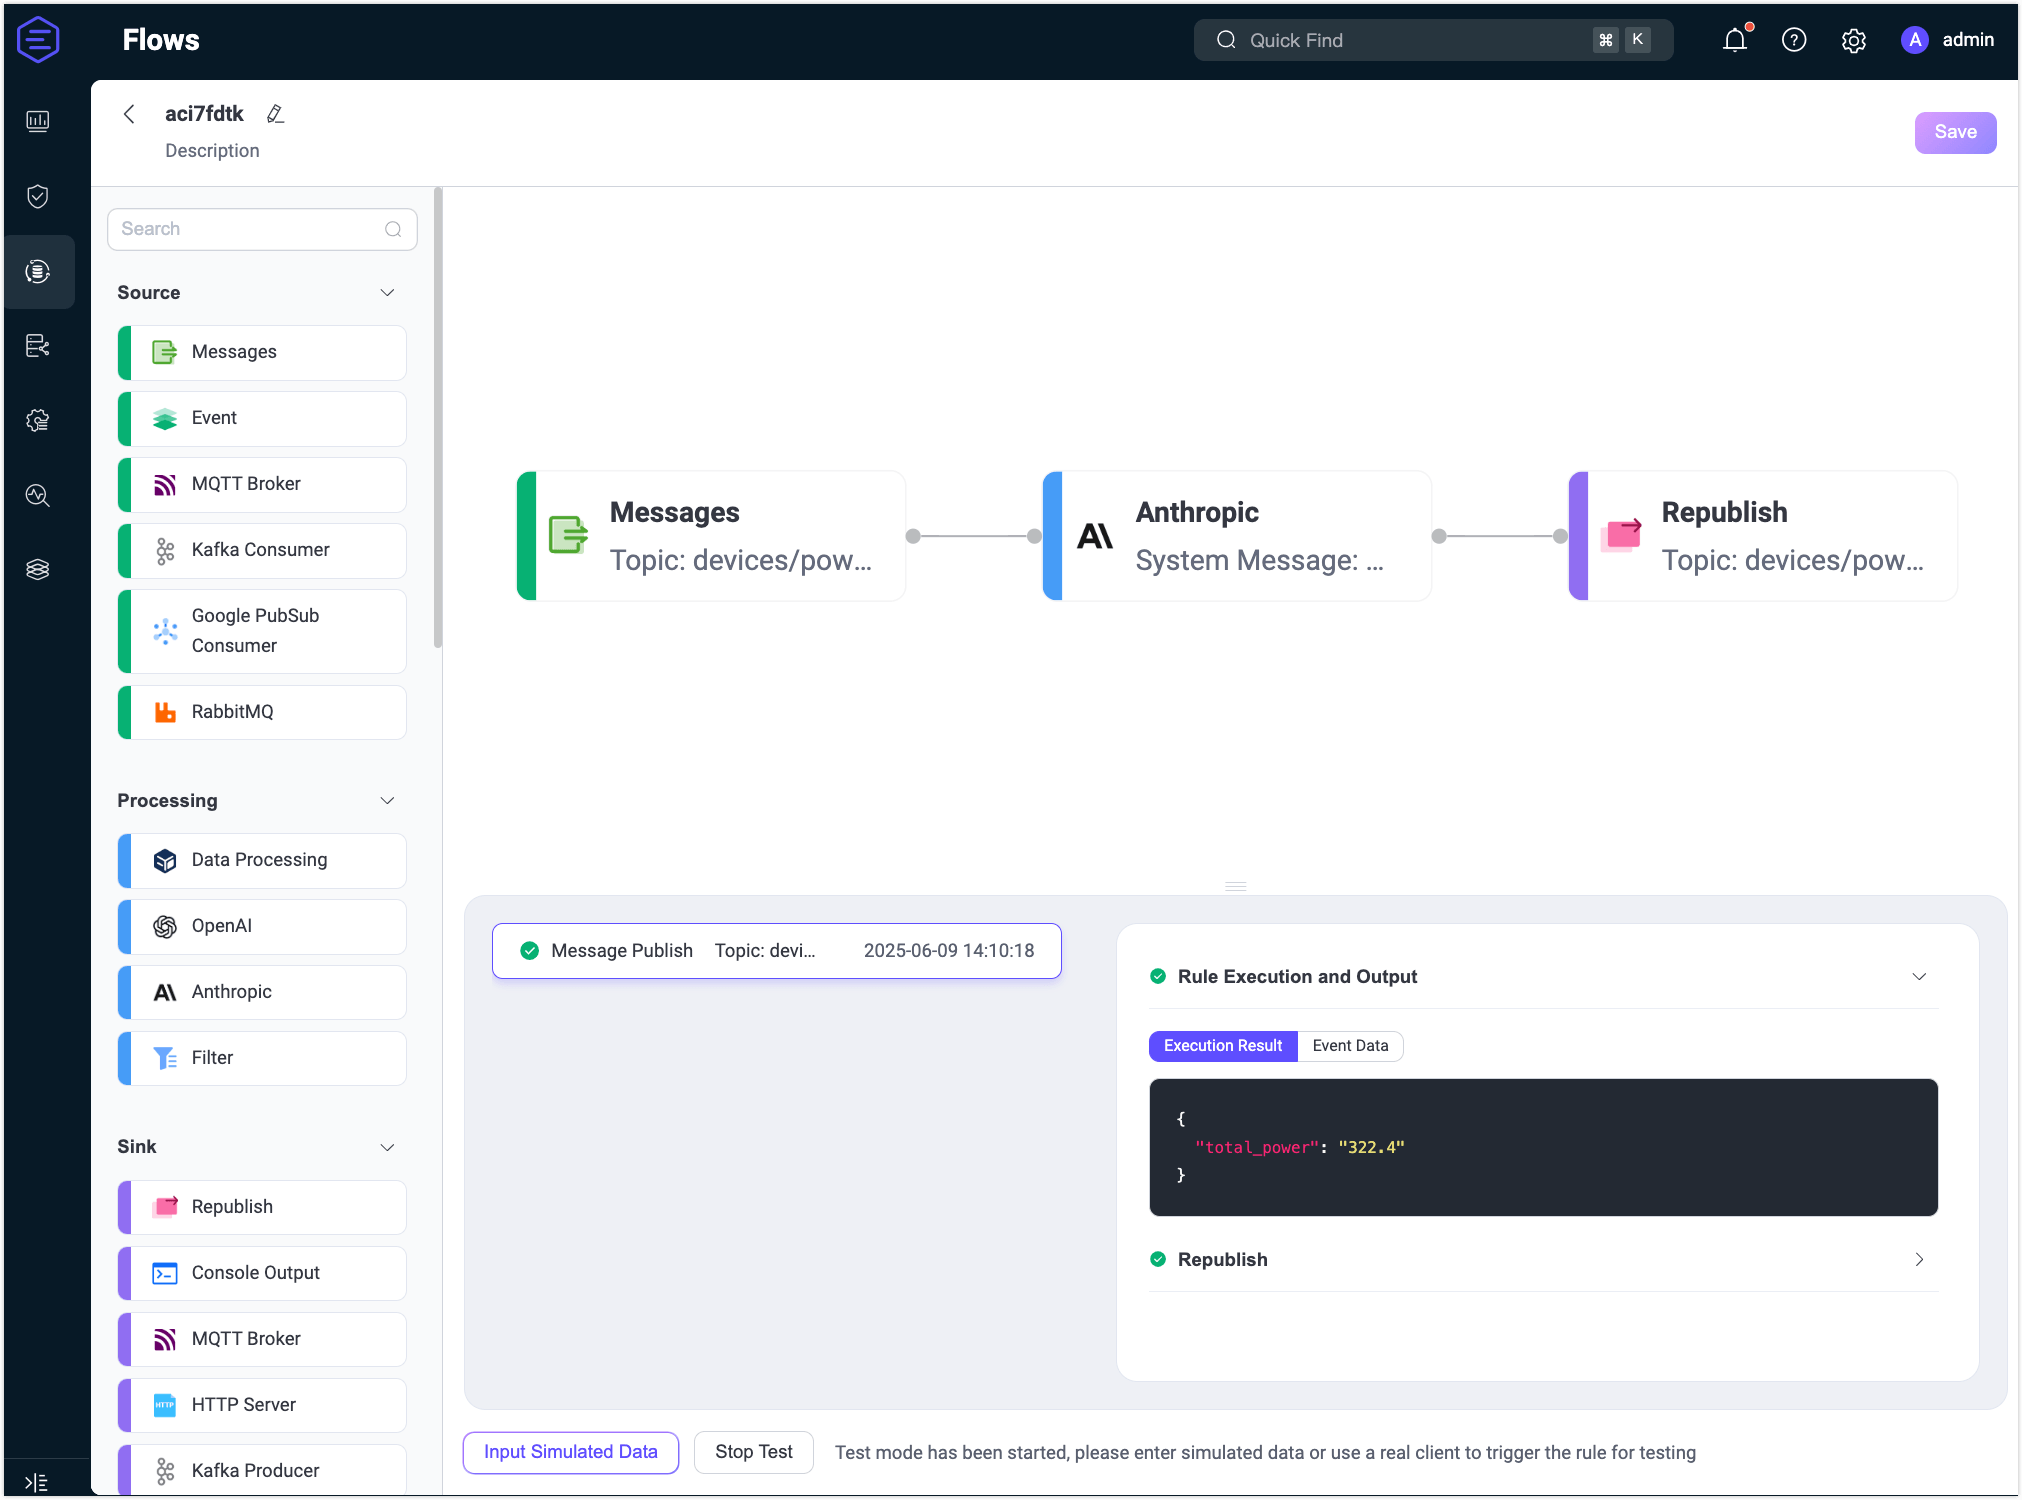This screenshot has height=1500, width=2022.
Task: Collapse Rule Execution and Output panel
Action: (1919, 976)
